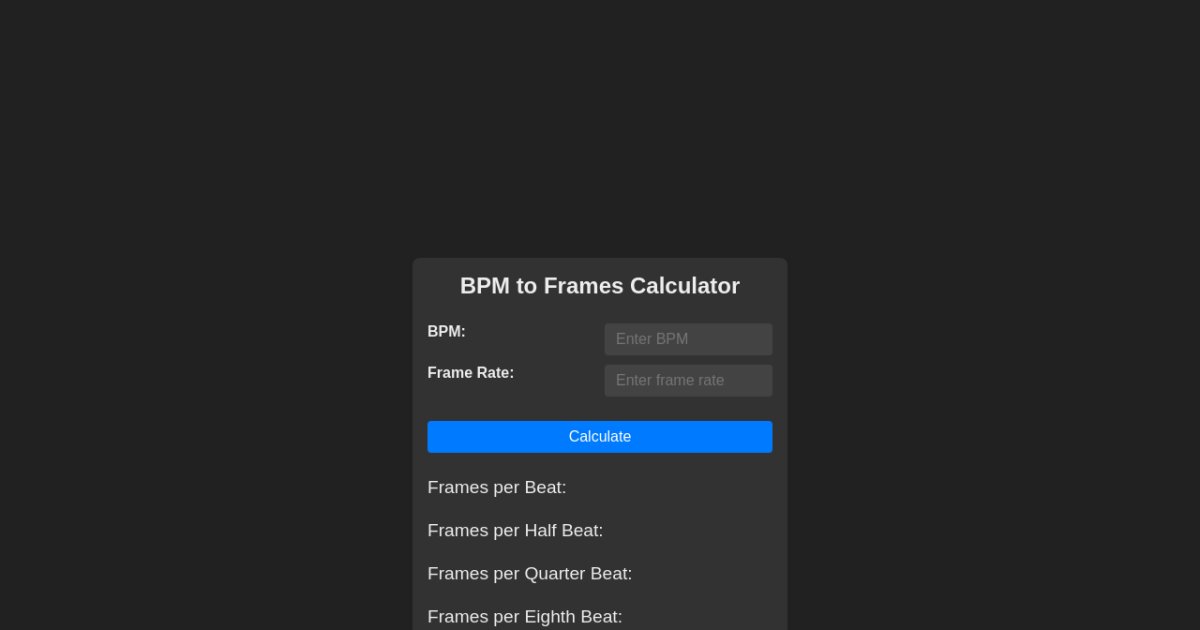This screenshot has height=630, width=1200.
Task: Click the Frames per Beat result line
Action: 497,487
